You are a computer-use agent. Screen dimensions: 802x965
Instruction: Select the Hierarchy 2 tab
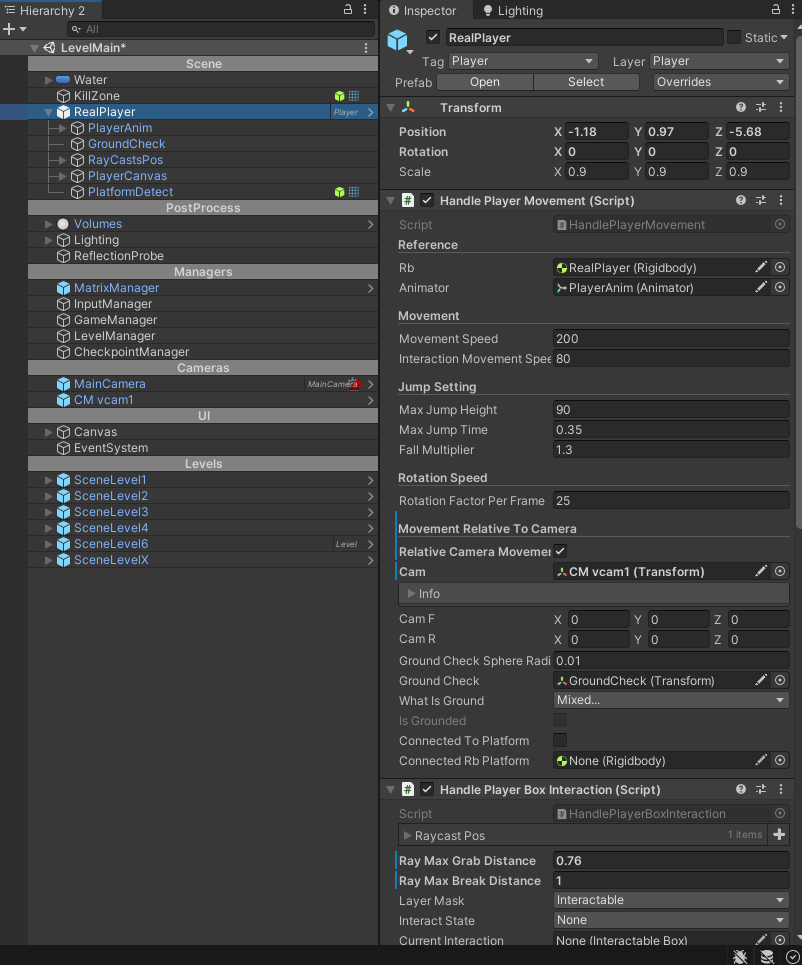pos(45,10)
